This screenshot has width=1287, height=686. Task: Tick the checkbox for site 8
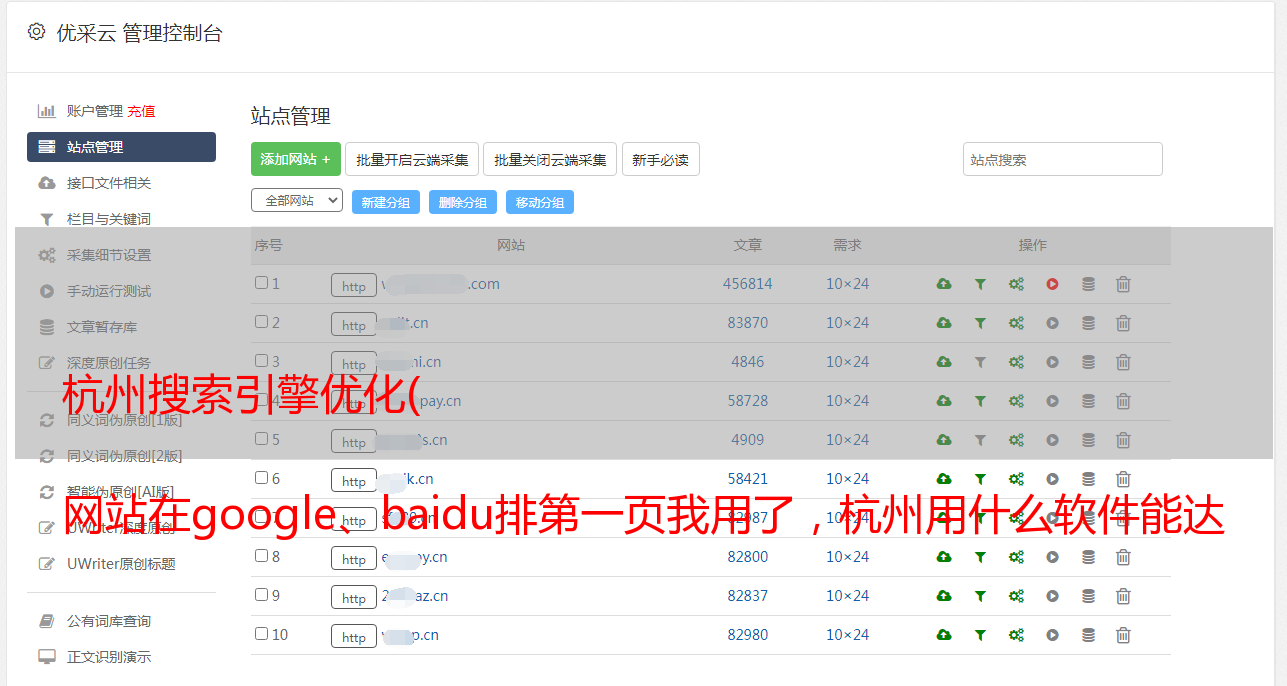[x=261, y=556]
